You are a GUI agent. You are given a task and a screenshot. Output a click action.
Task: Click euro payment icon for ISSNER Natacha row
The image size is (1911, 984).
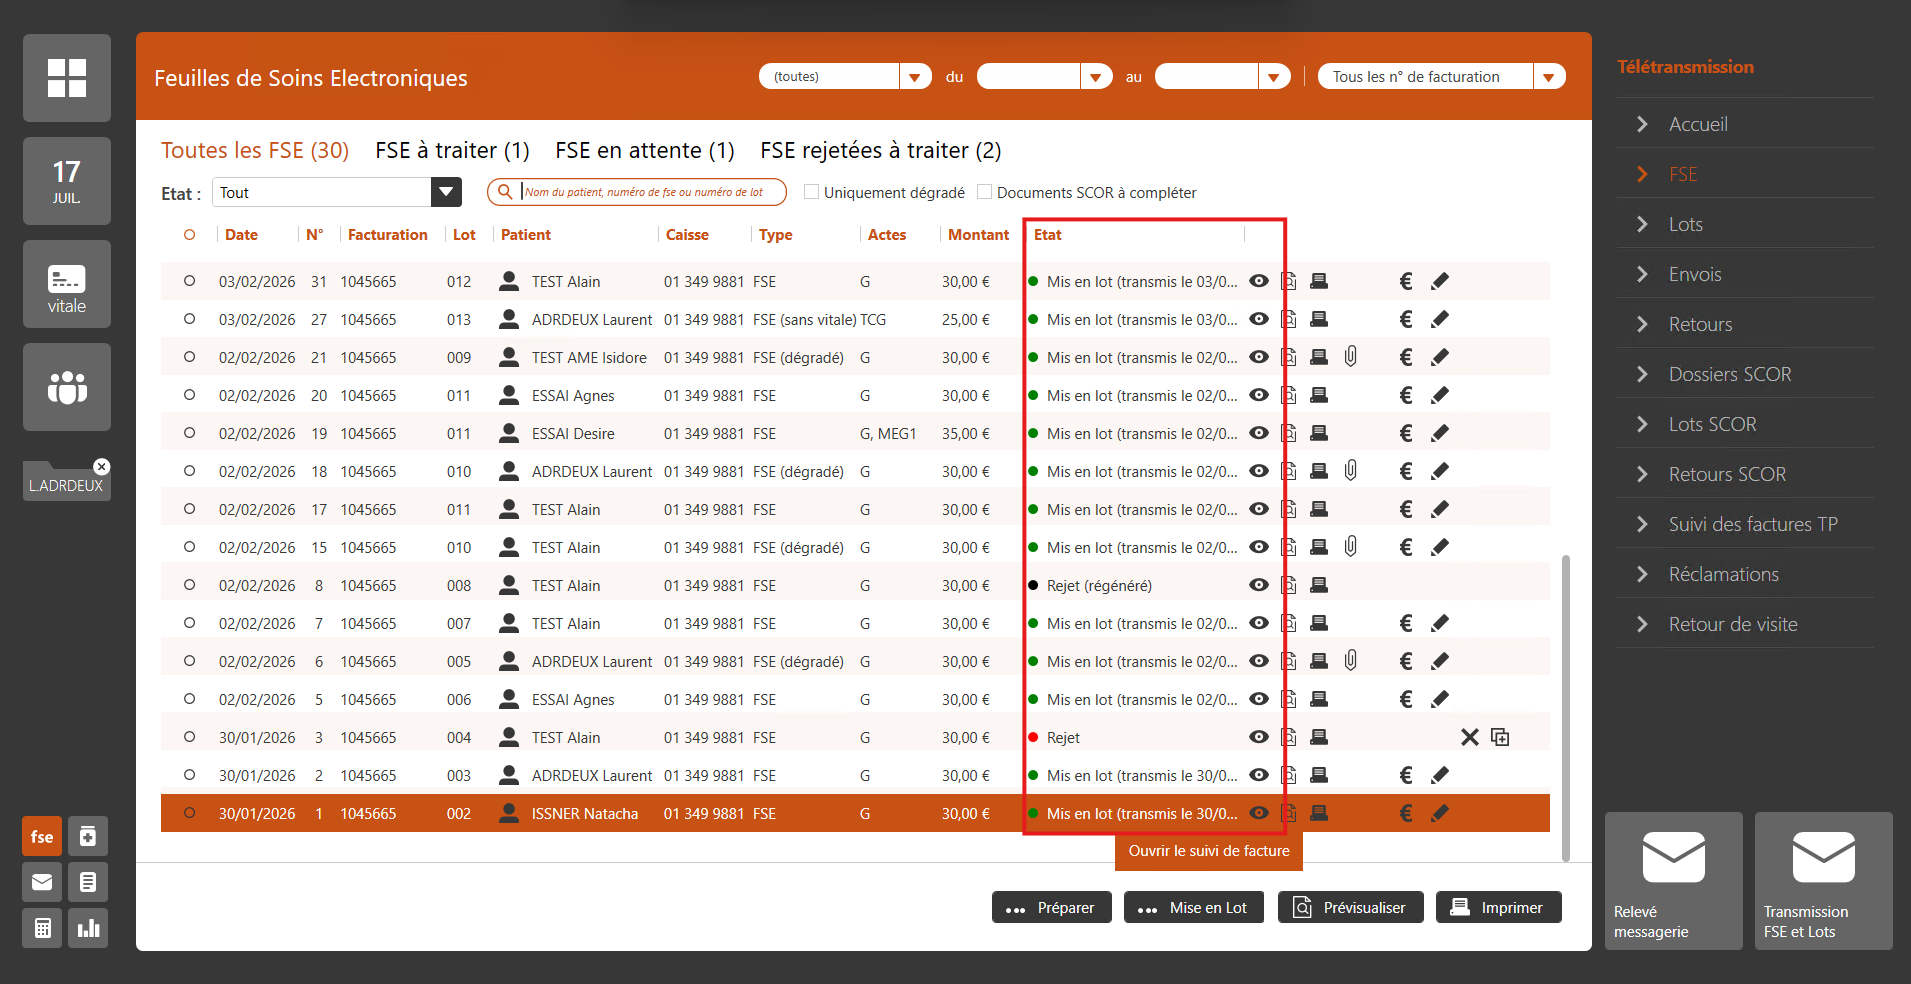coord(1406,813)
